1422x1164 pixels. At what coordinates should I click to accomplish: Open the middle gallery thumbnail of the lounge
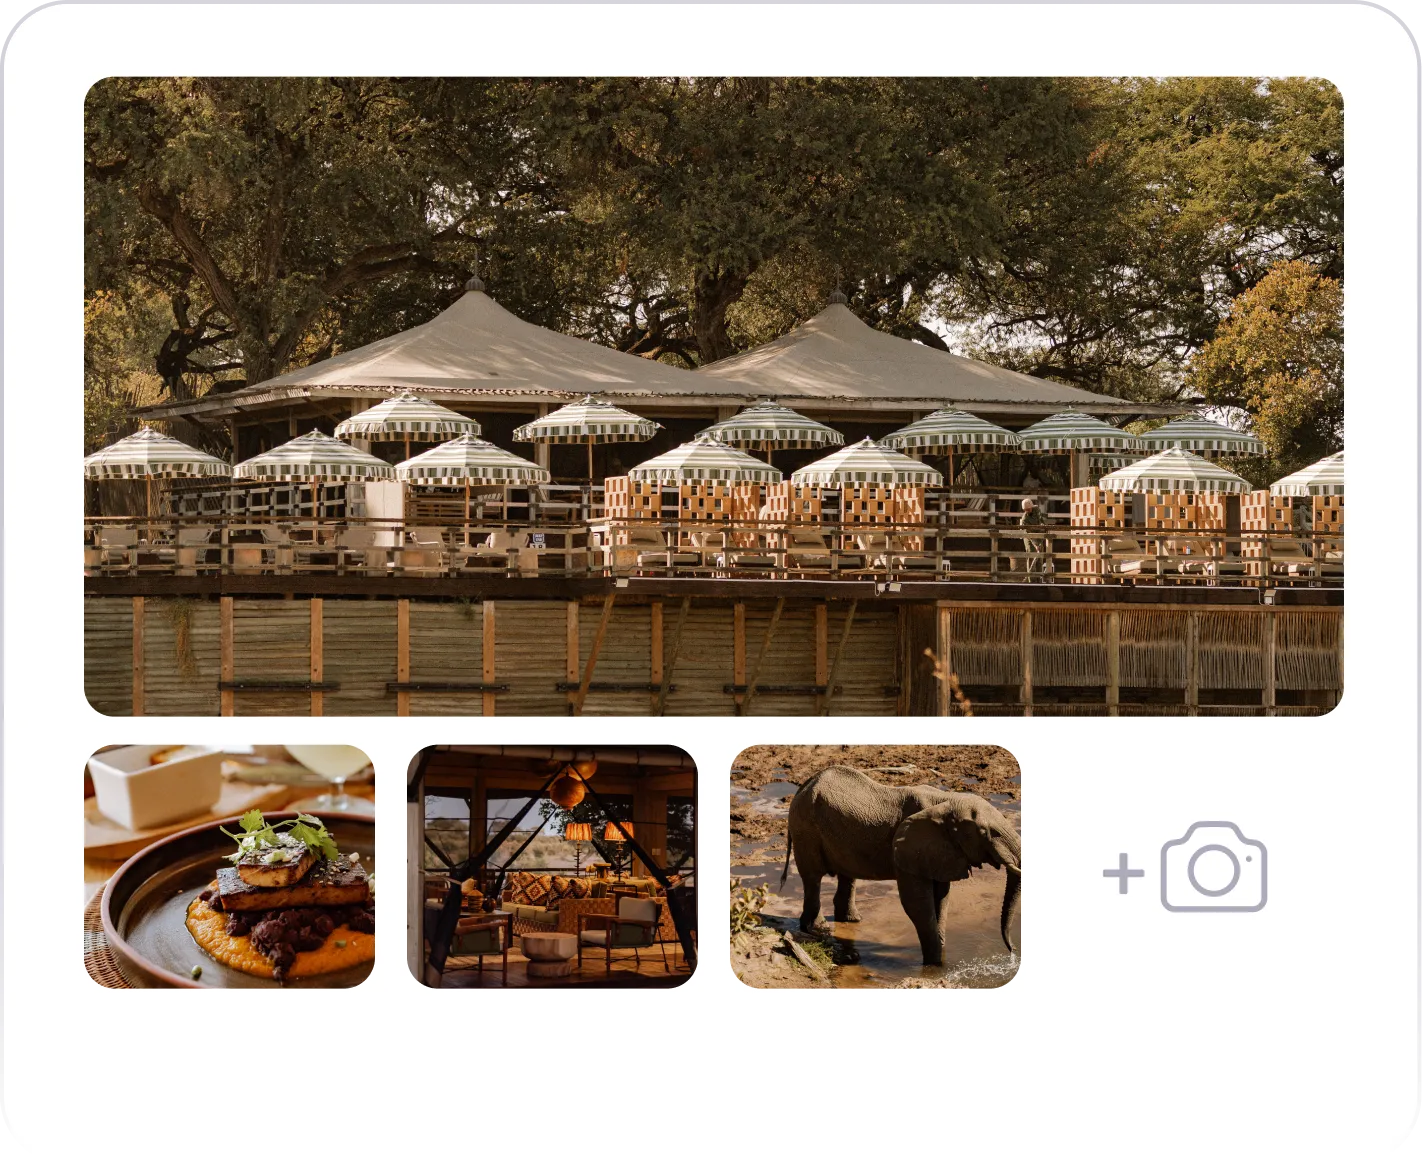tap(552, 866)
